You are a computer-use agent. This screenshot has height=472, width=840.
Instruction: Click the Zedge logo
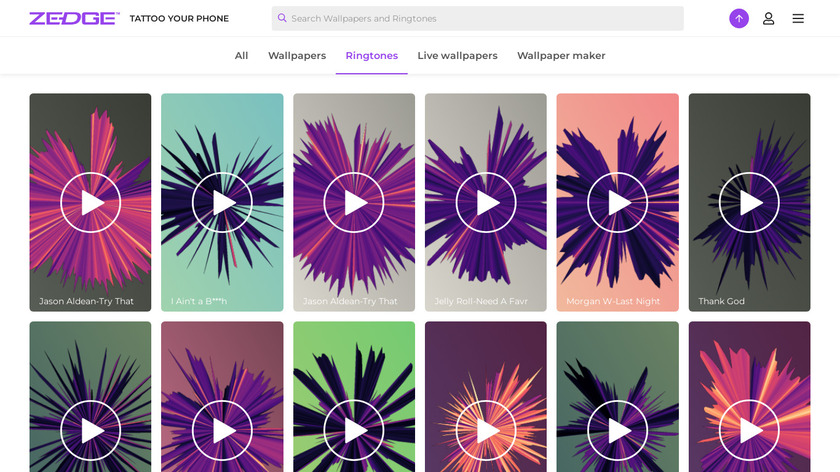(74, 18)
